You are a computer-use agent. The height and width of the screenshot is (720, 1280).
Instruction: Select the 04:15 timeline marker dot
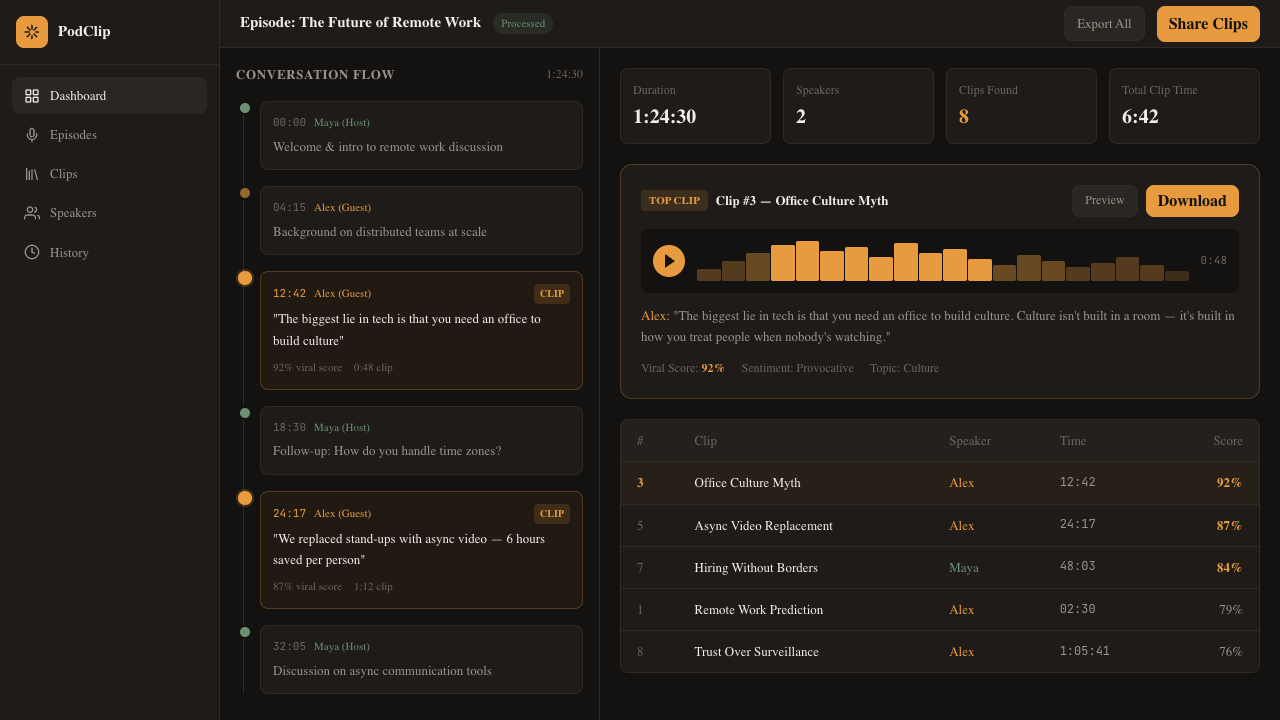pos(245,193)
